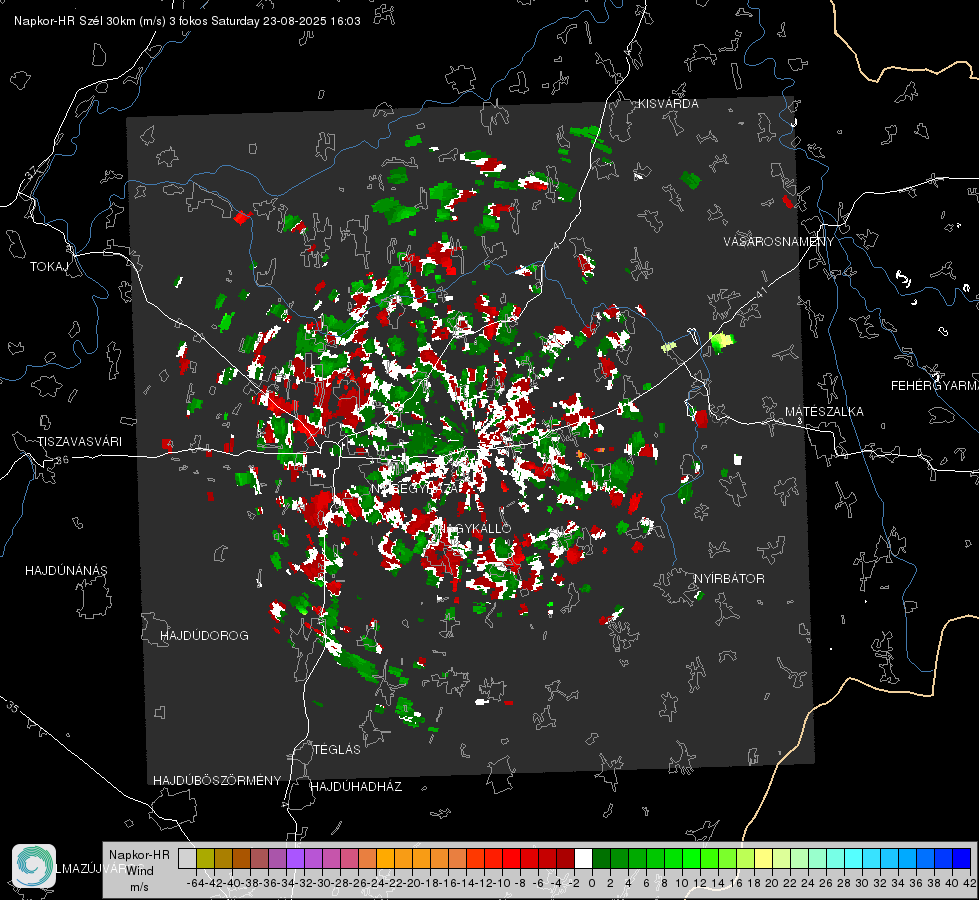979x900 pixels.
Task: Select the MÁTÉSZALKA city label
Action: click(824, 412)
